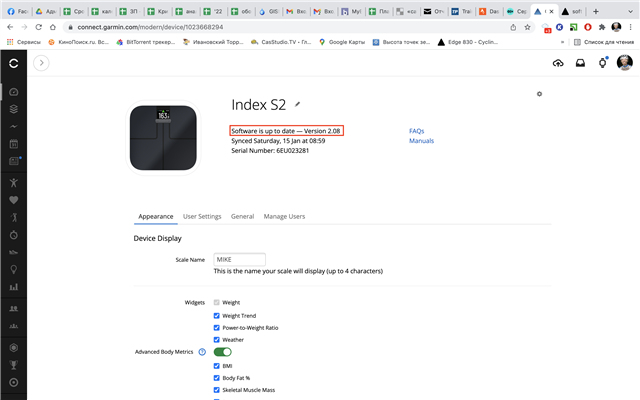Uncheck the Body Fat % checkbox
This screenshot has height=400, width=640.
tap(216, 378)
